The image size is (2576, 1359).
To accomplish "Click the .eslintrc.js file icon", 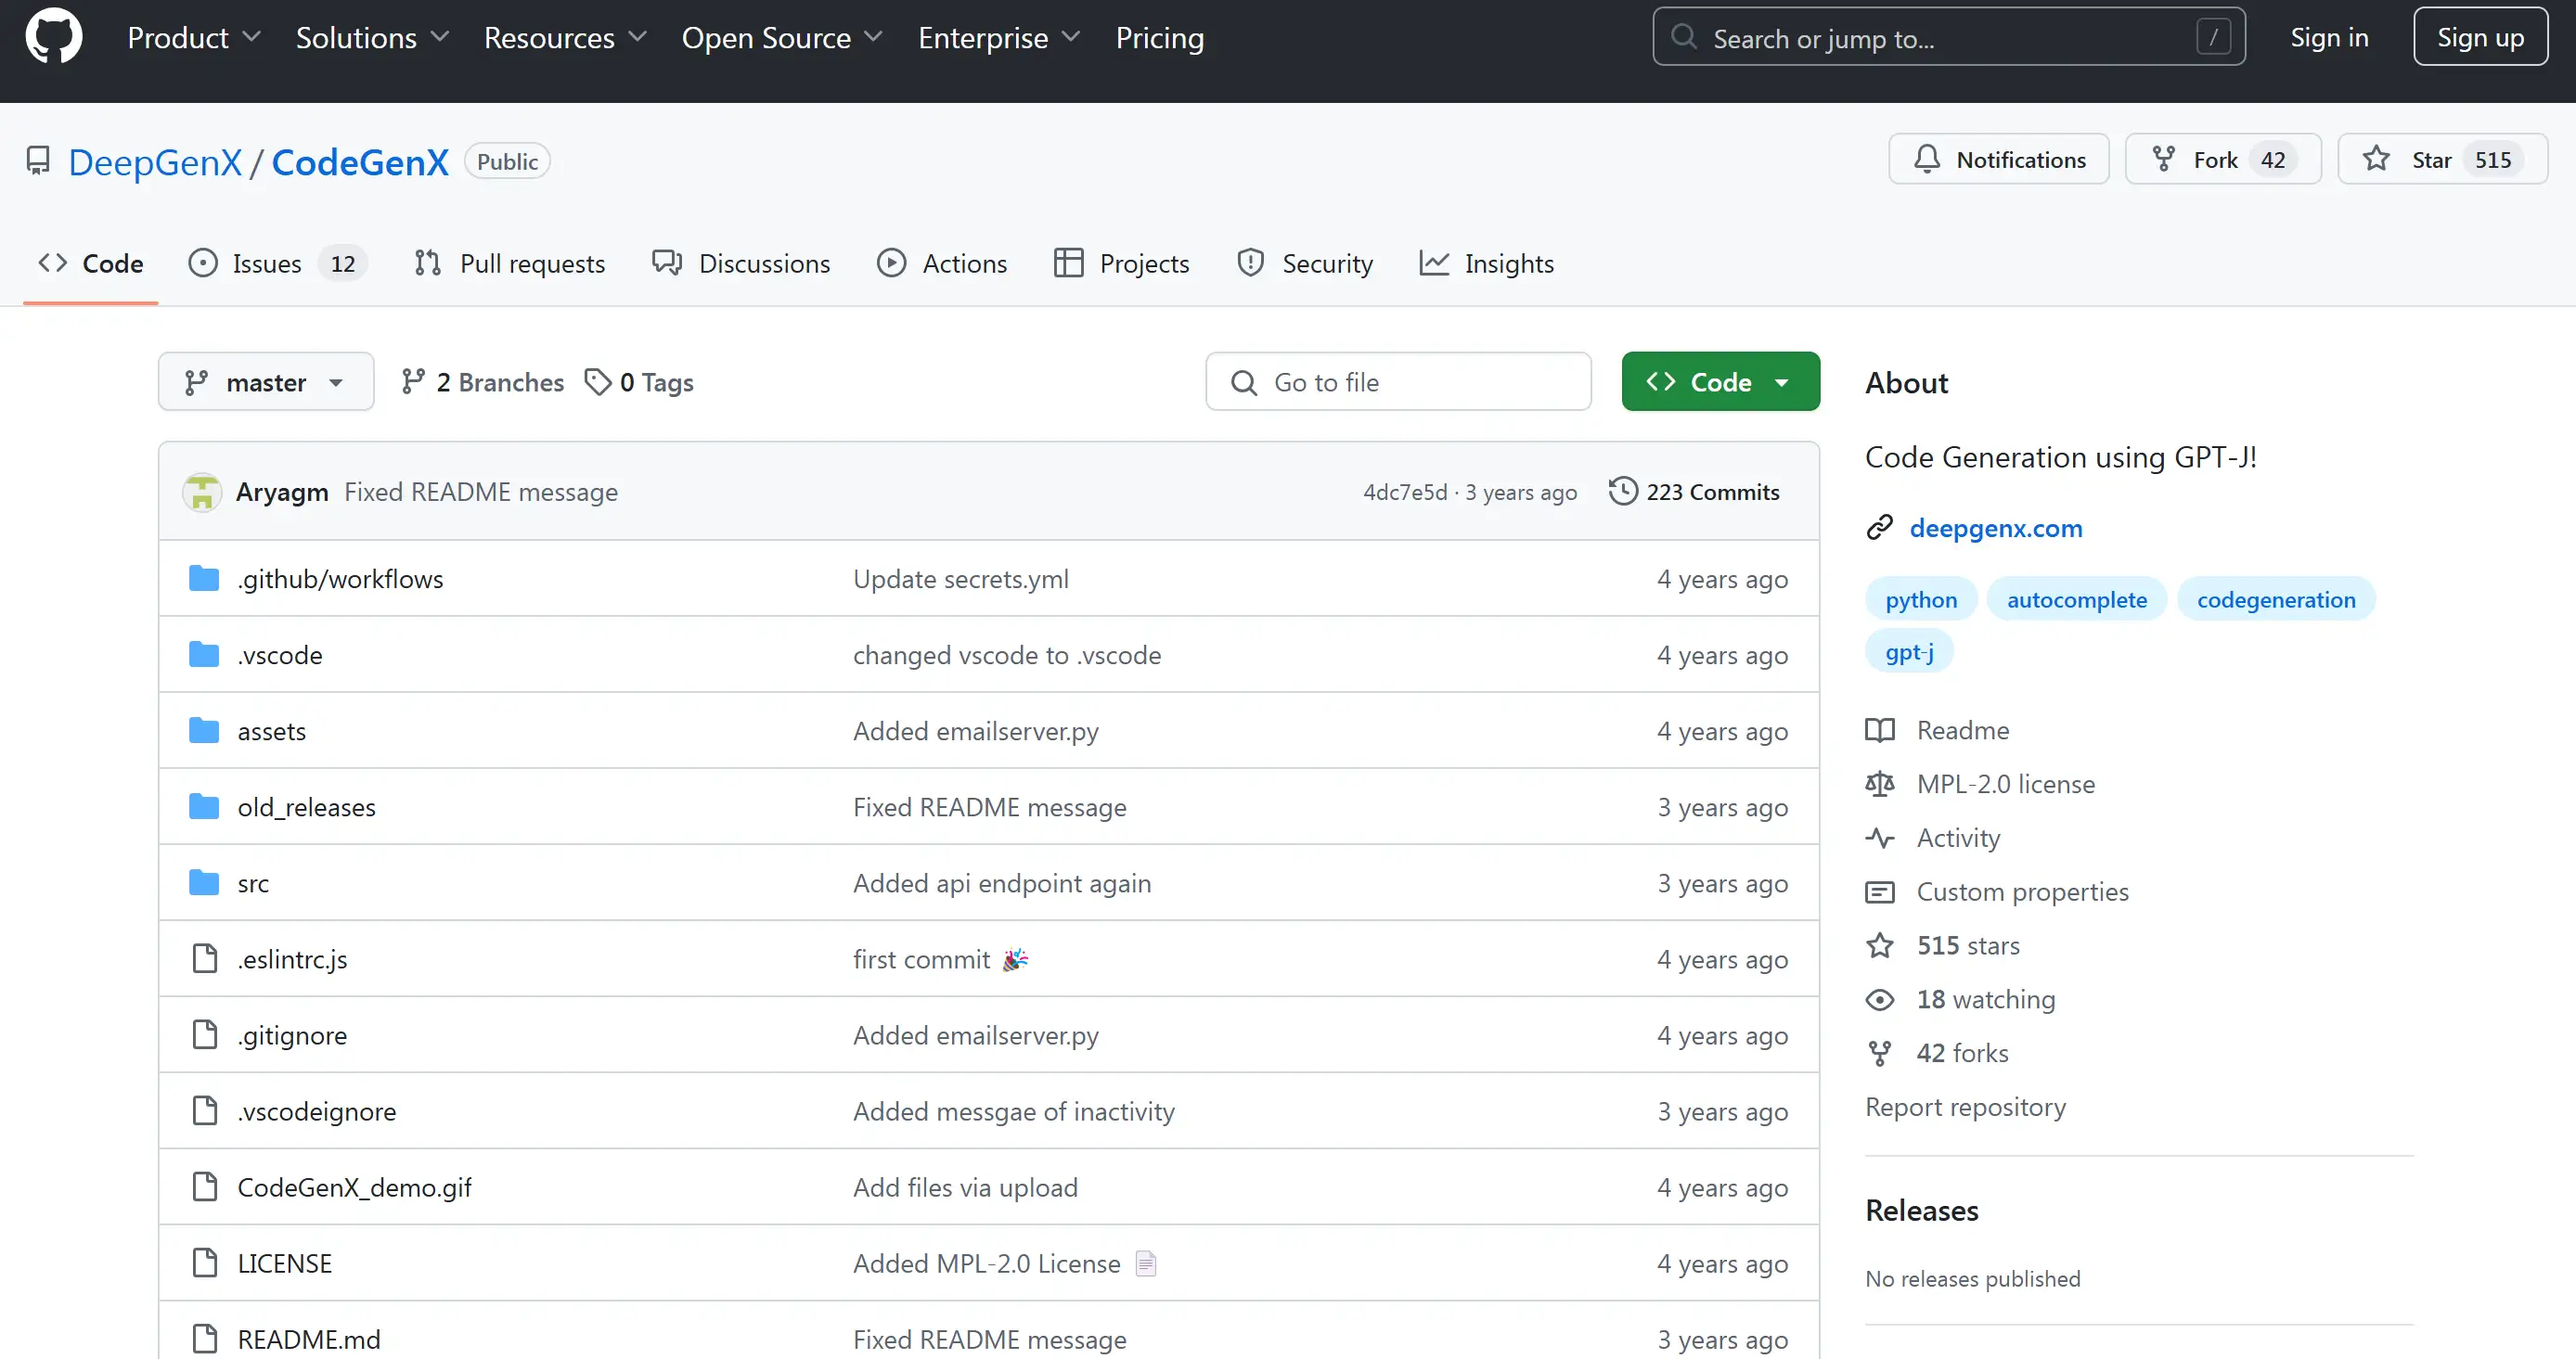I will (x=205, y=959).
